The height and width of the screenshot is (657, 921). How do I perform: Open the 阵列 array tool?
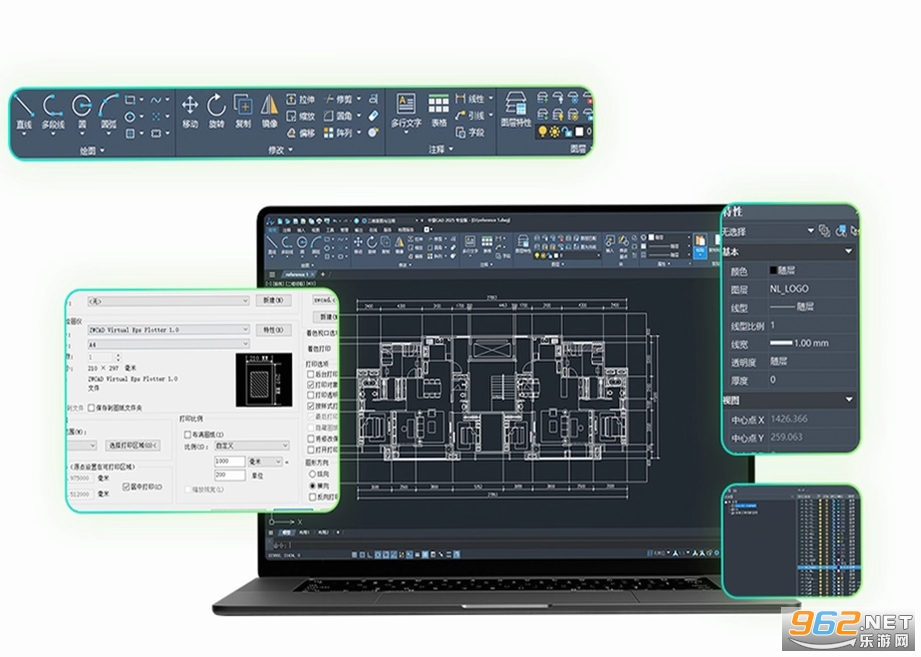[x=338, y=133]
